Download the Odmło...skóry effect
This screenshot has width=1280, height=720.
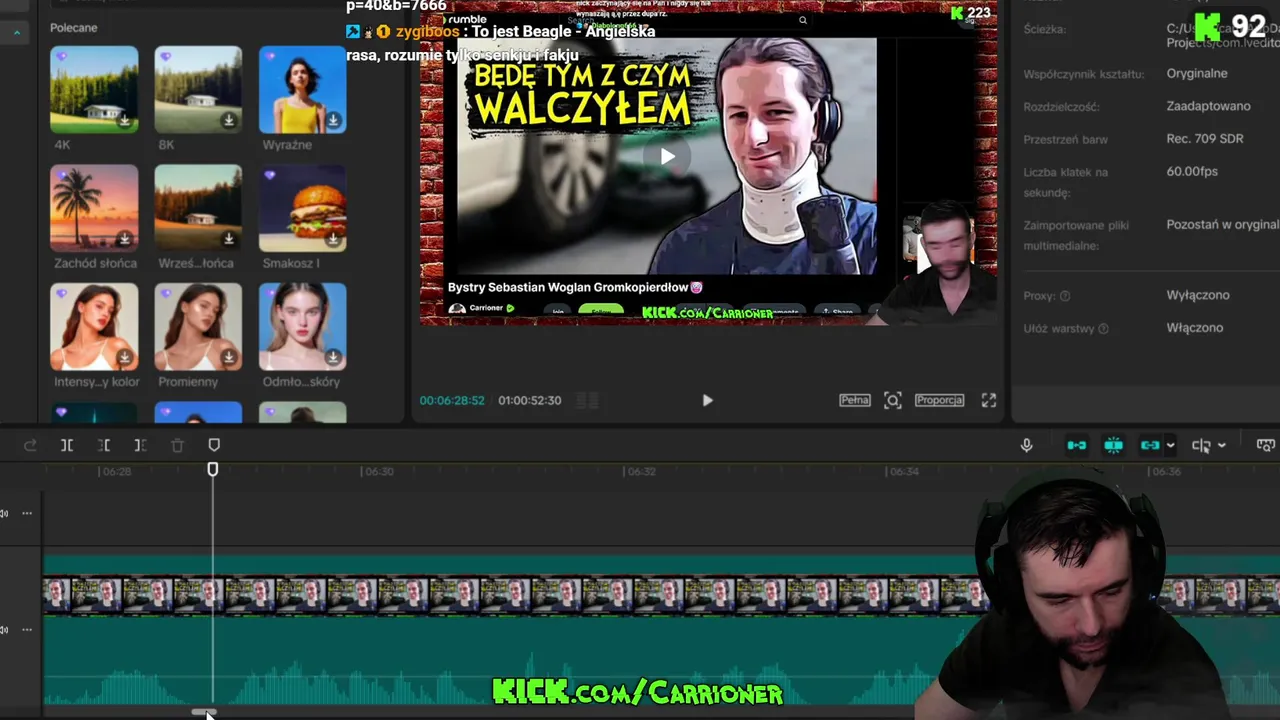[333, 357]
